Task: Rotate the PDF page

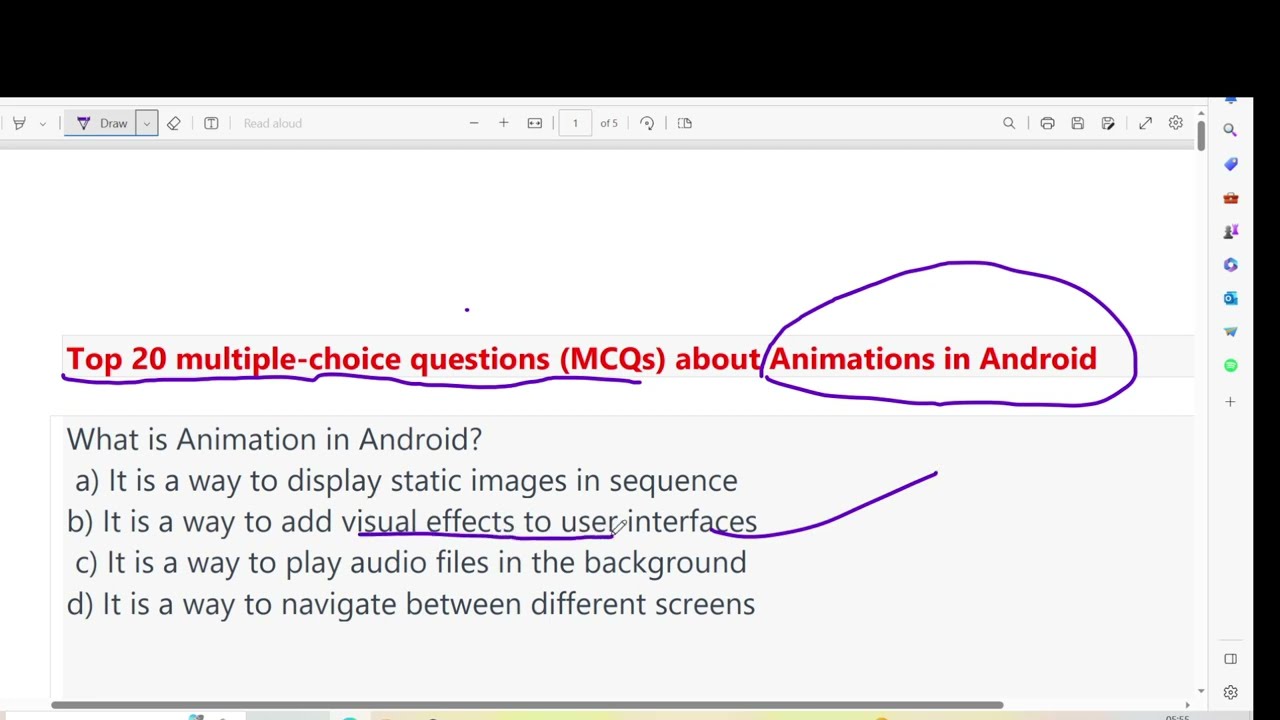Action: (647, 123)
